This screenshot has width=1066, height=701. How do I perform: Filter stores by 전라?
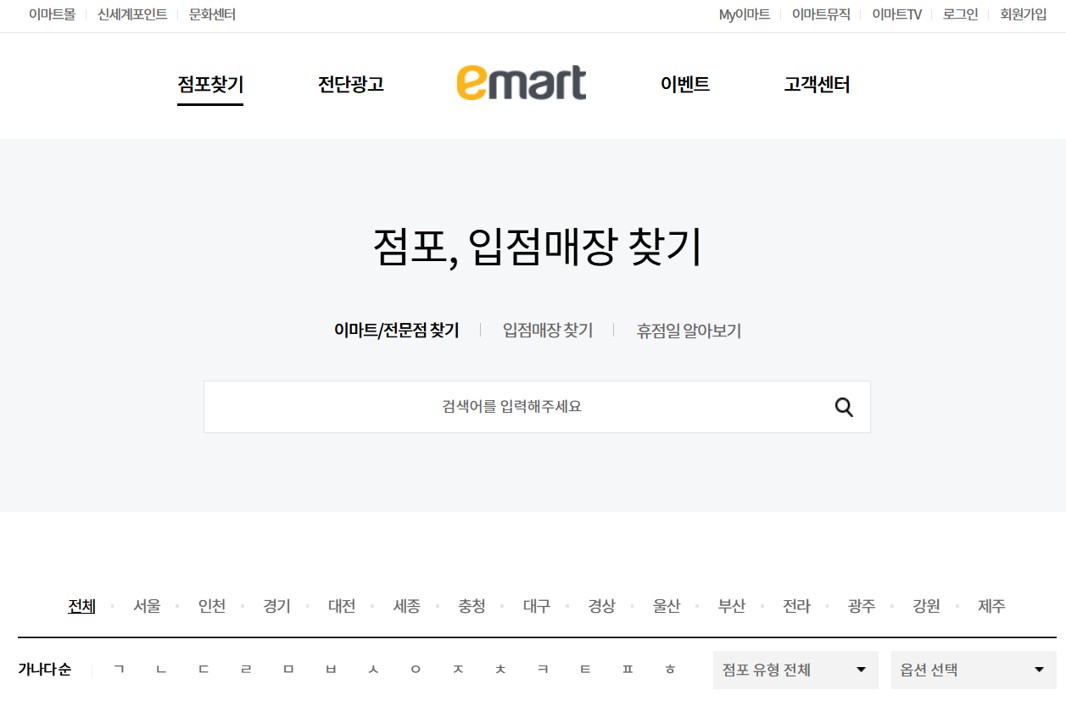click(x=796, y=606)
